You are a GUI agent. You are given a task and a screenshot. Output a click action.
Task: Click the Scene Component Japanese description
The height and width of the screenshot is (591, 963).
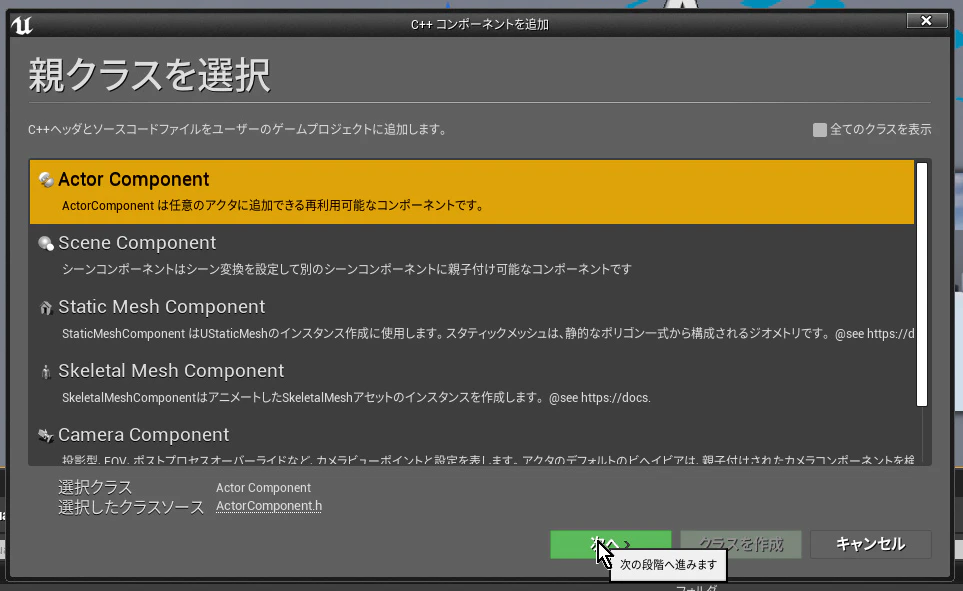(346, 269)
